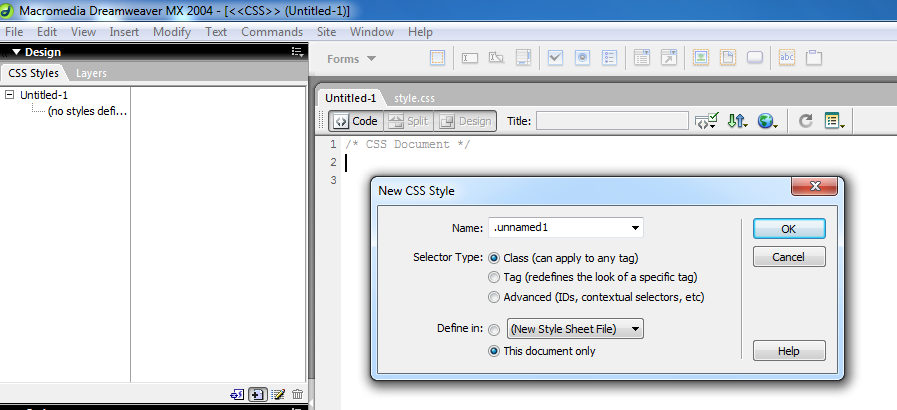Insert a form Button control
This screenshot has width=897, height=410.
pos(755,58)
